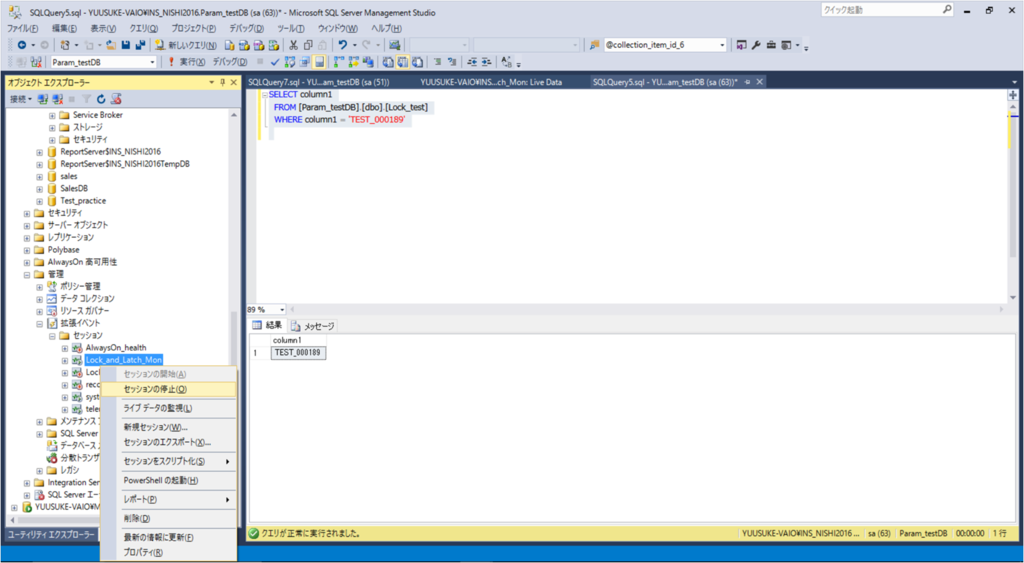Click the Decrease Indent icon
1024x563 pixels.
click(x=472, y=62)
